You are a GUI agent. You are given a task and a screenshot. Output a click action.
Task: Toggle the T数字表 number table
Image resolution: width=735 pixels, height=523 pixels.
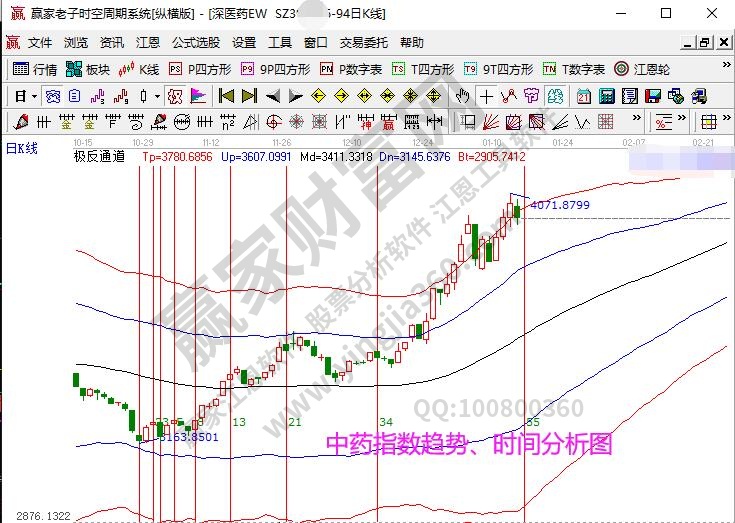(574, 69)
